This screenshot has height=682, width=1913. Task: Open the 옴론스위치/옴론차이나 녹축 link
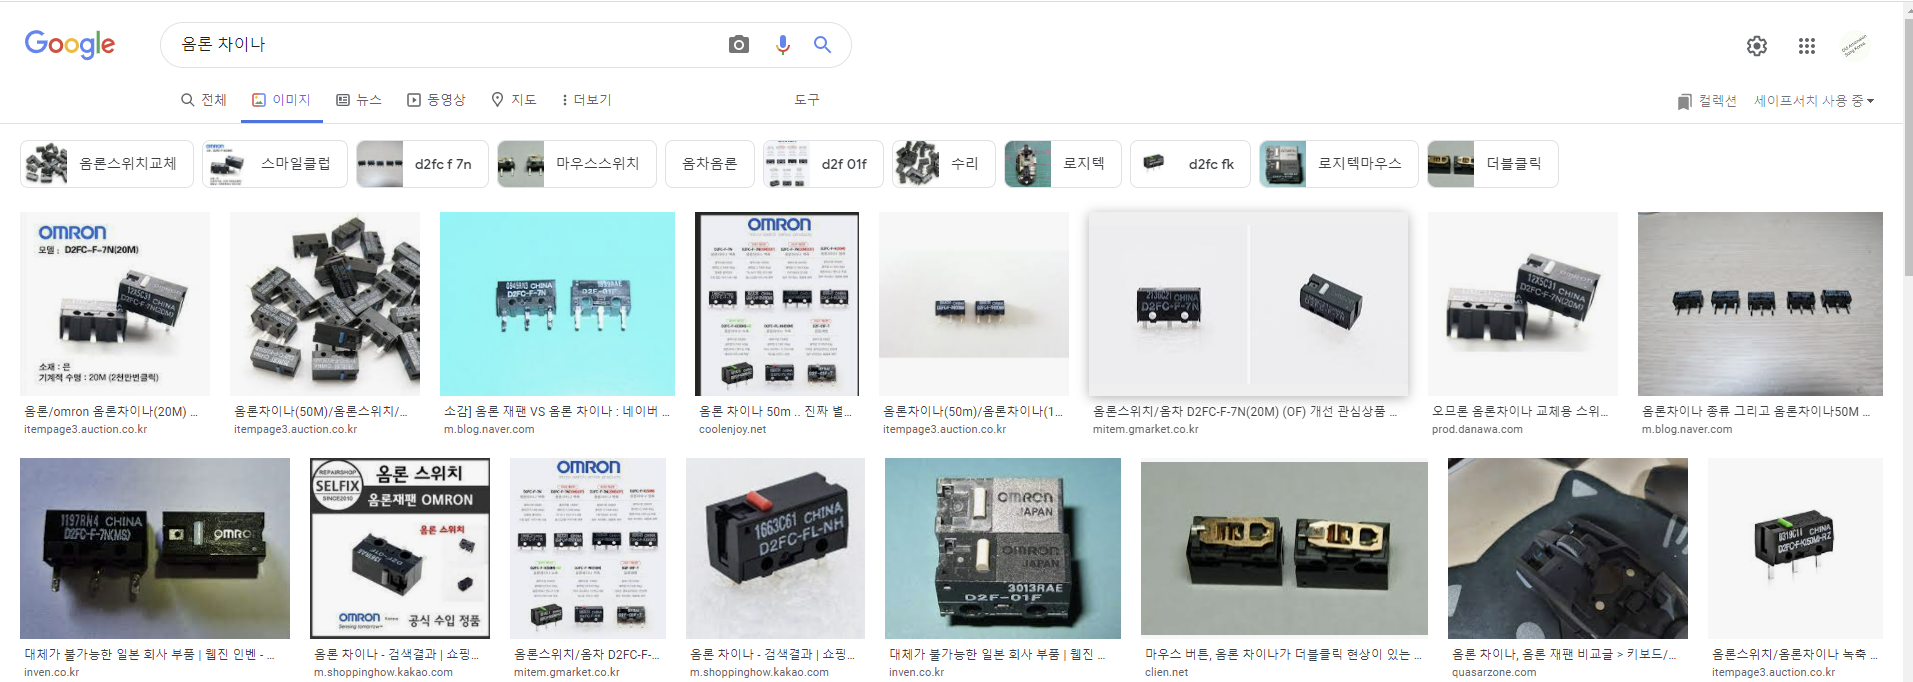[1795, 655]
